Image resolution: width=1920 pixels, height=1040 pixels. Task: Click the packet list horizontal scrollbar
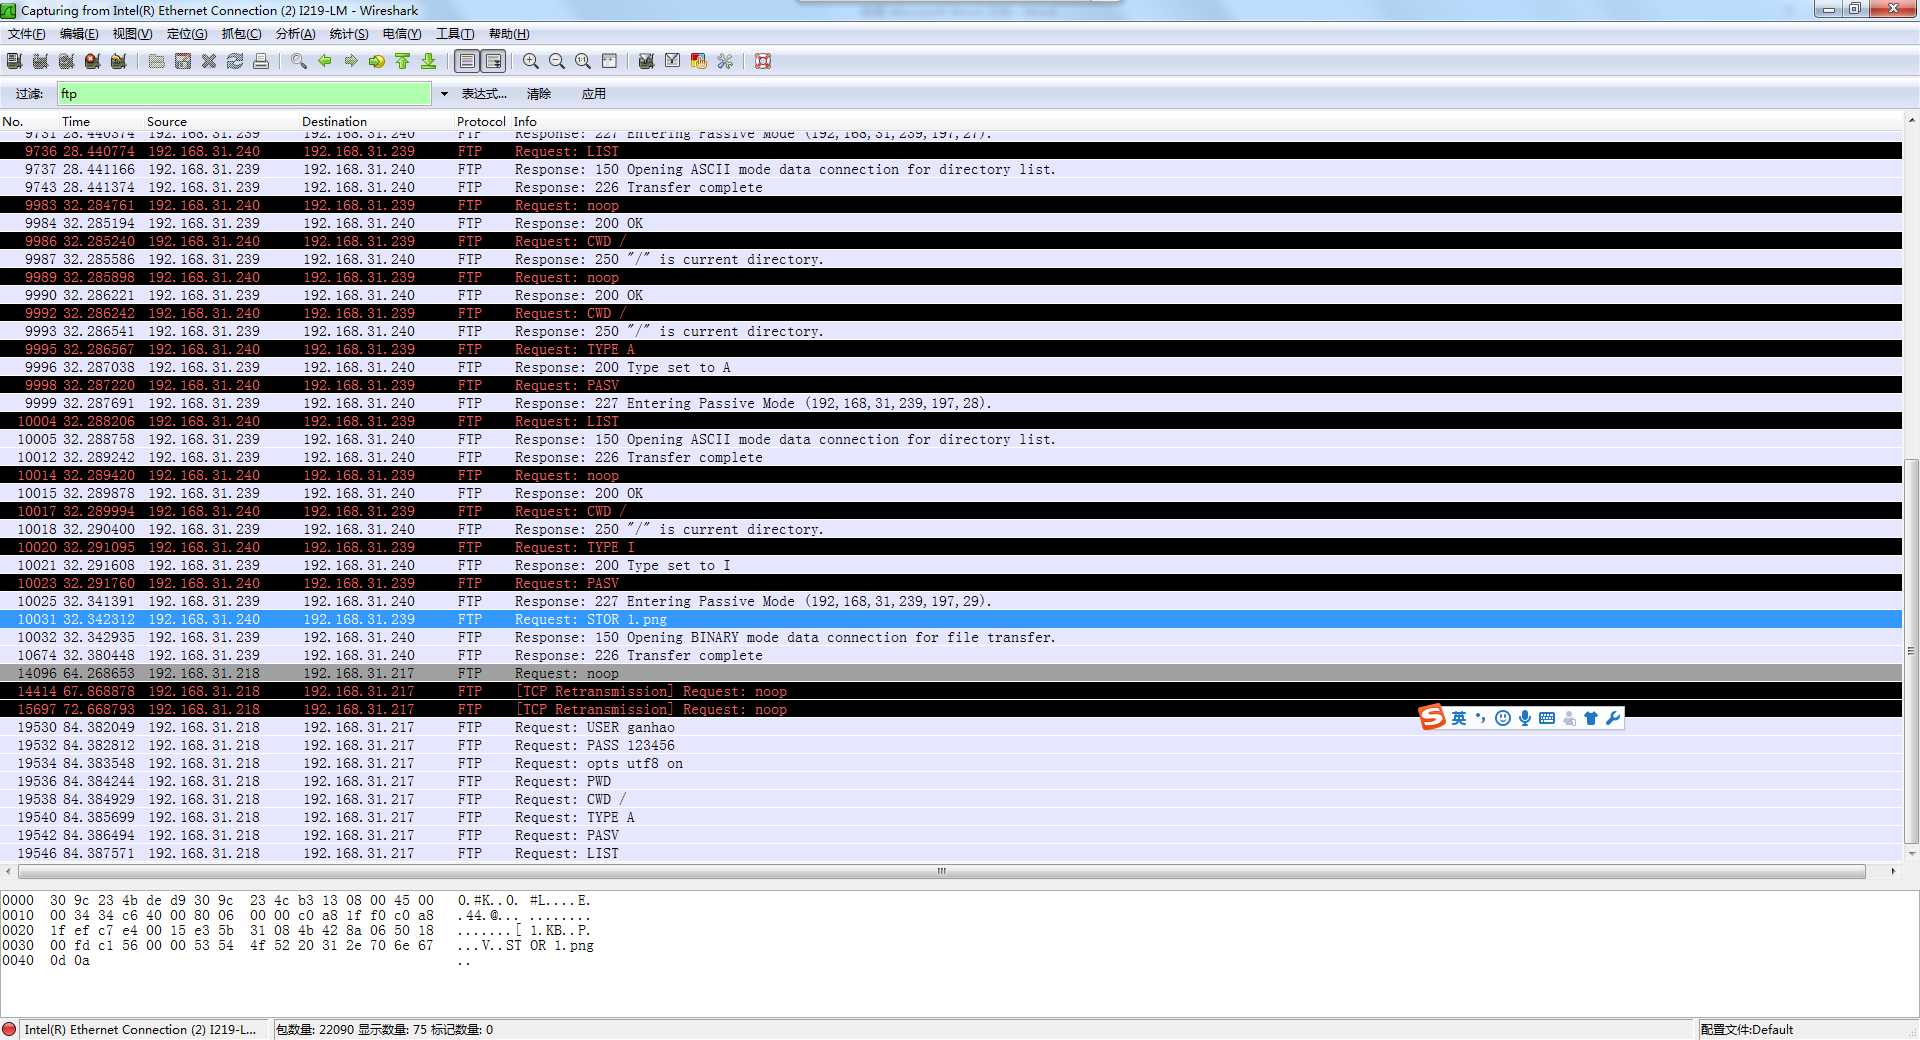[942, 871]
